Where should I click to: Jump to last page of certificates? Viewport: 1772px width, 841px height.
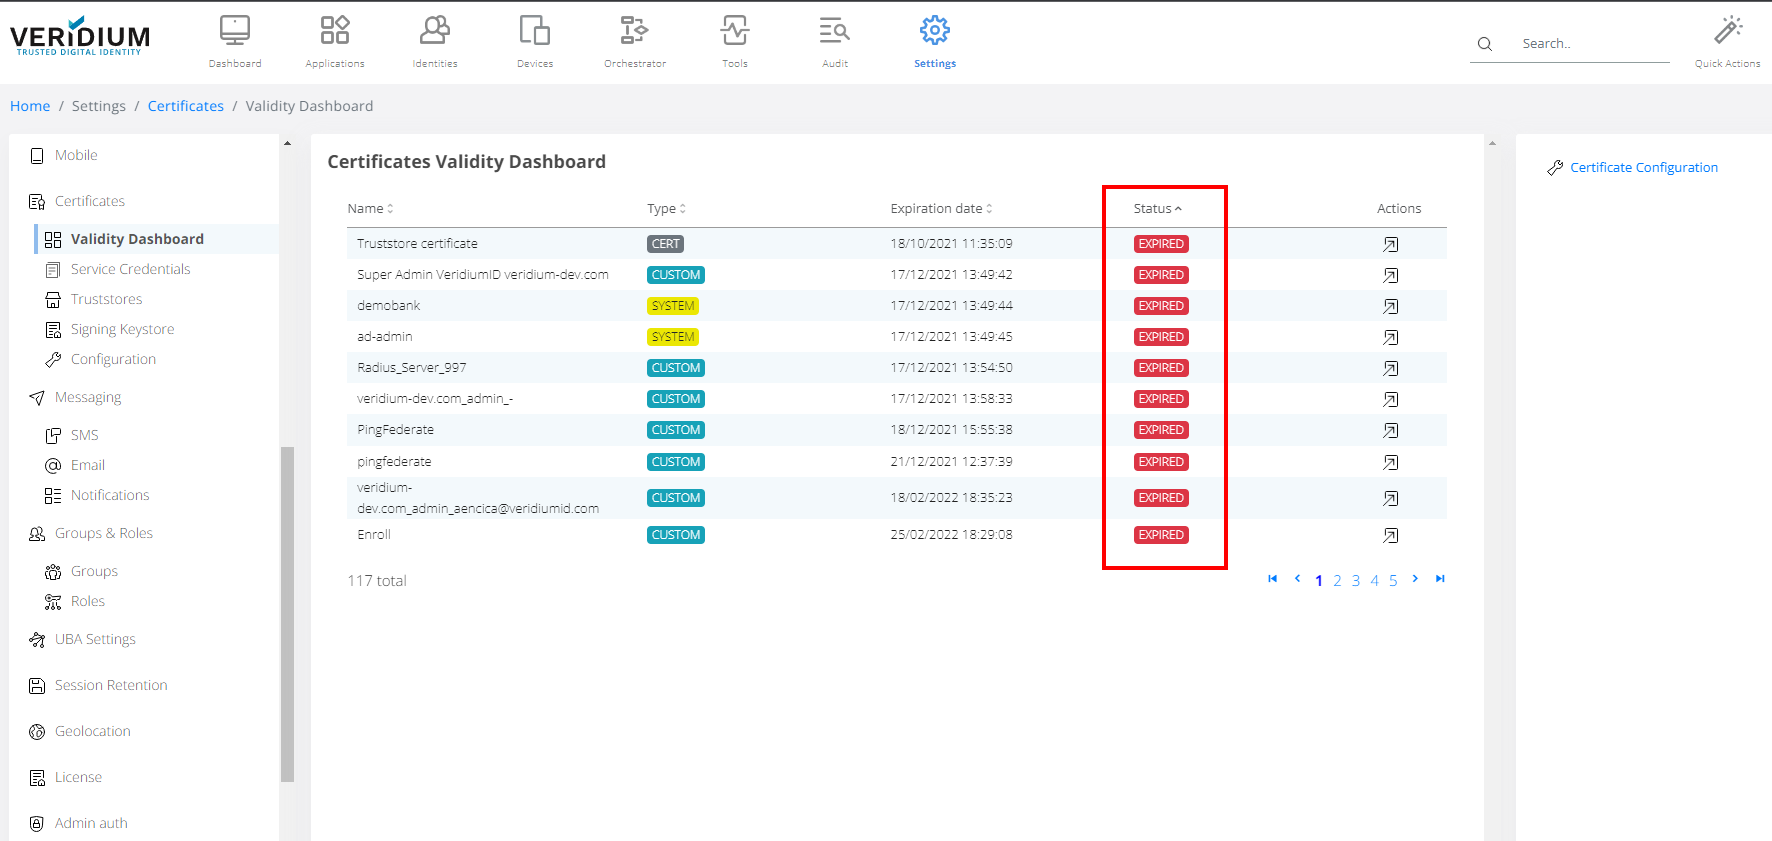coord(1440,579)
